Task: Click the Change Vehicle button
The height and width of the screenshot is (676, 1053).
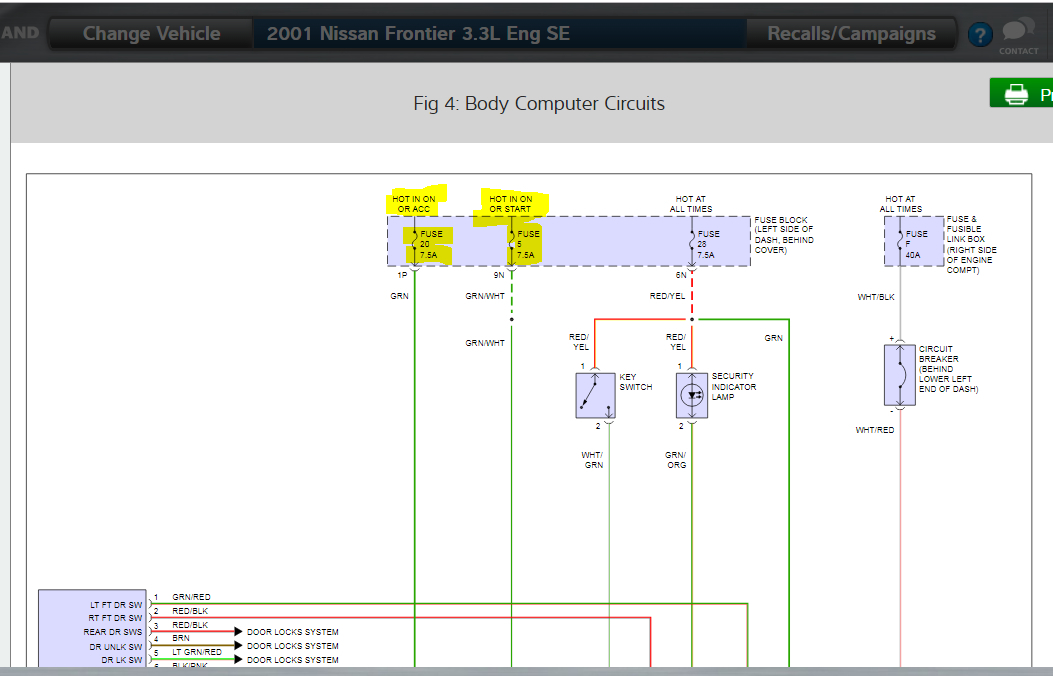Action: 152,34
